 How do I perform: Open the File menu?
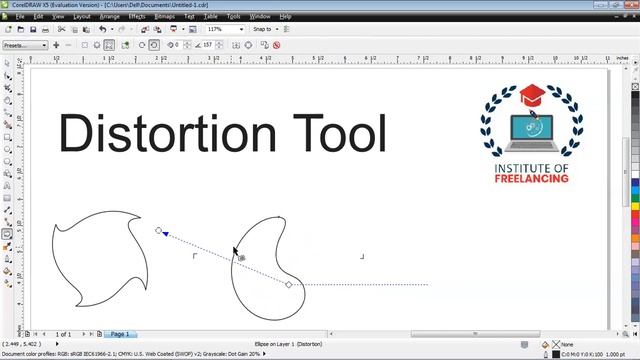pos(20,17)
